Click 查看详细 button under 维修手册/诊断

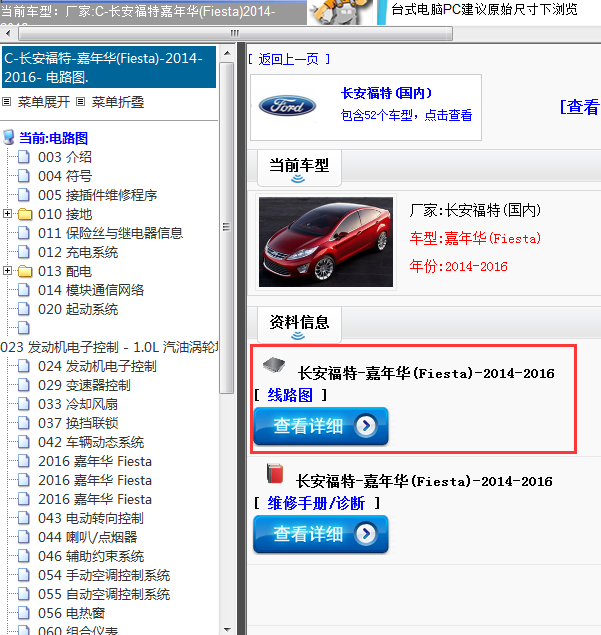pyautogui.click(x=321, y=534)
